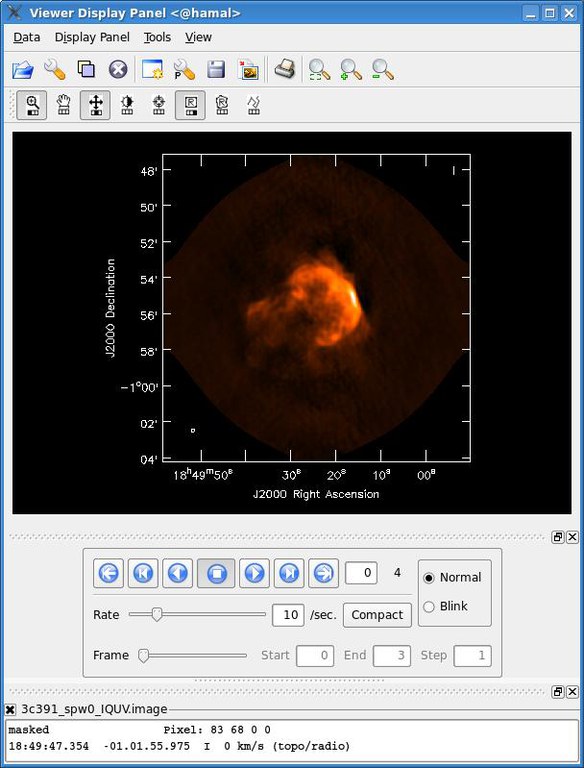Open the View menu
Viewport: 584px width, 768px height.
tap(198, 37)
